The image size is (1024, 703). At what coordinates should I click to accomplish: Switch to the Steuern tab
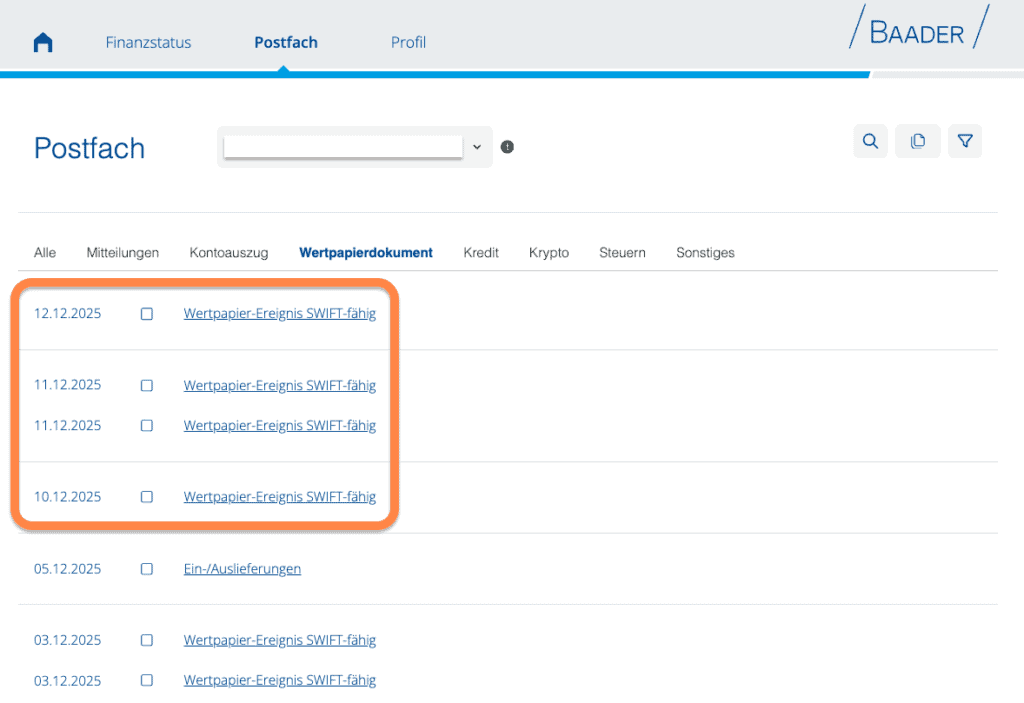click(622, 253)
